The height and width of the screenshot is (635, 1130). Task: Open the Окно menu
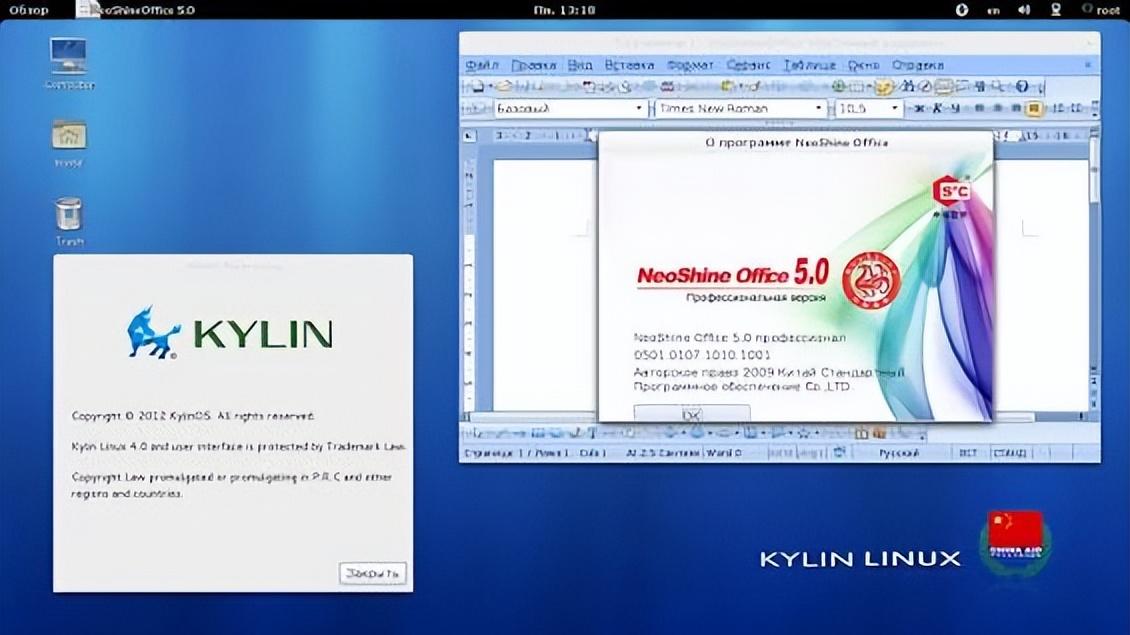[863, 65]
